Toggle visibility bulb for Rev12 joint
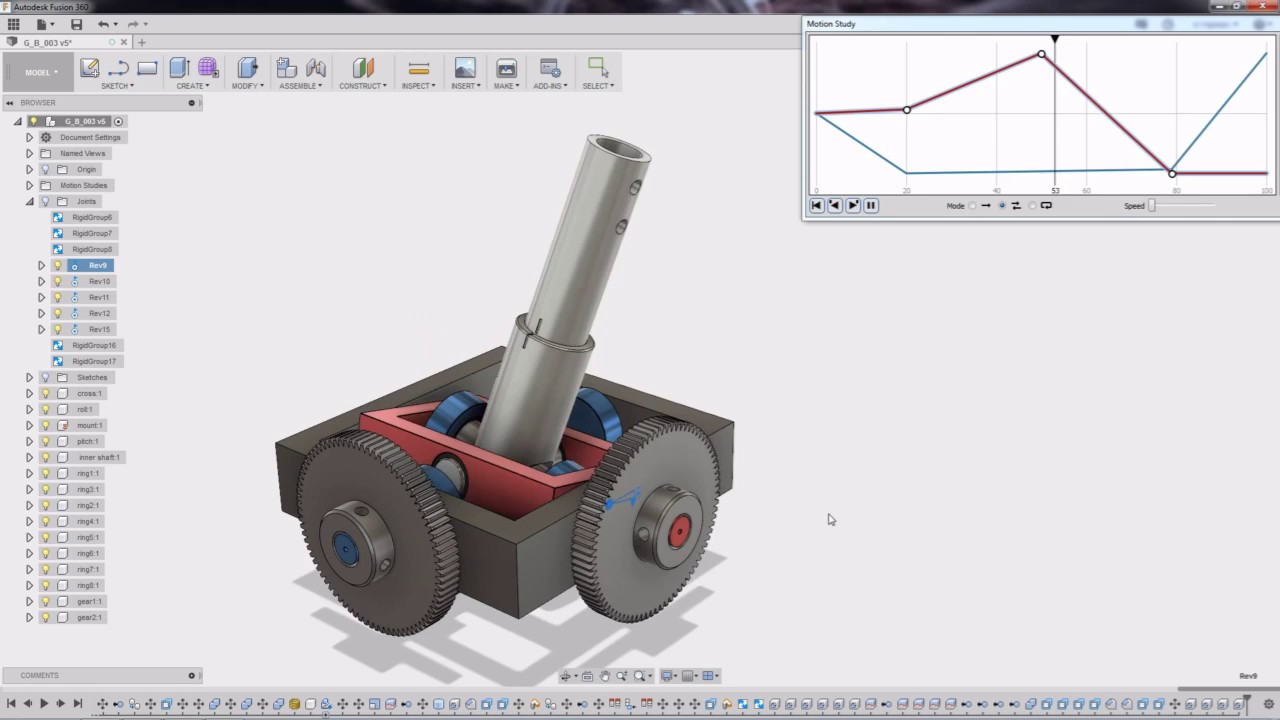This screenshot has width=1280, height=720. 57,313
